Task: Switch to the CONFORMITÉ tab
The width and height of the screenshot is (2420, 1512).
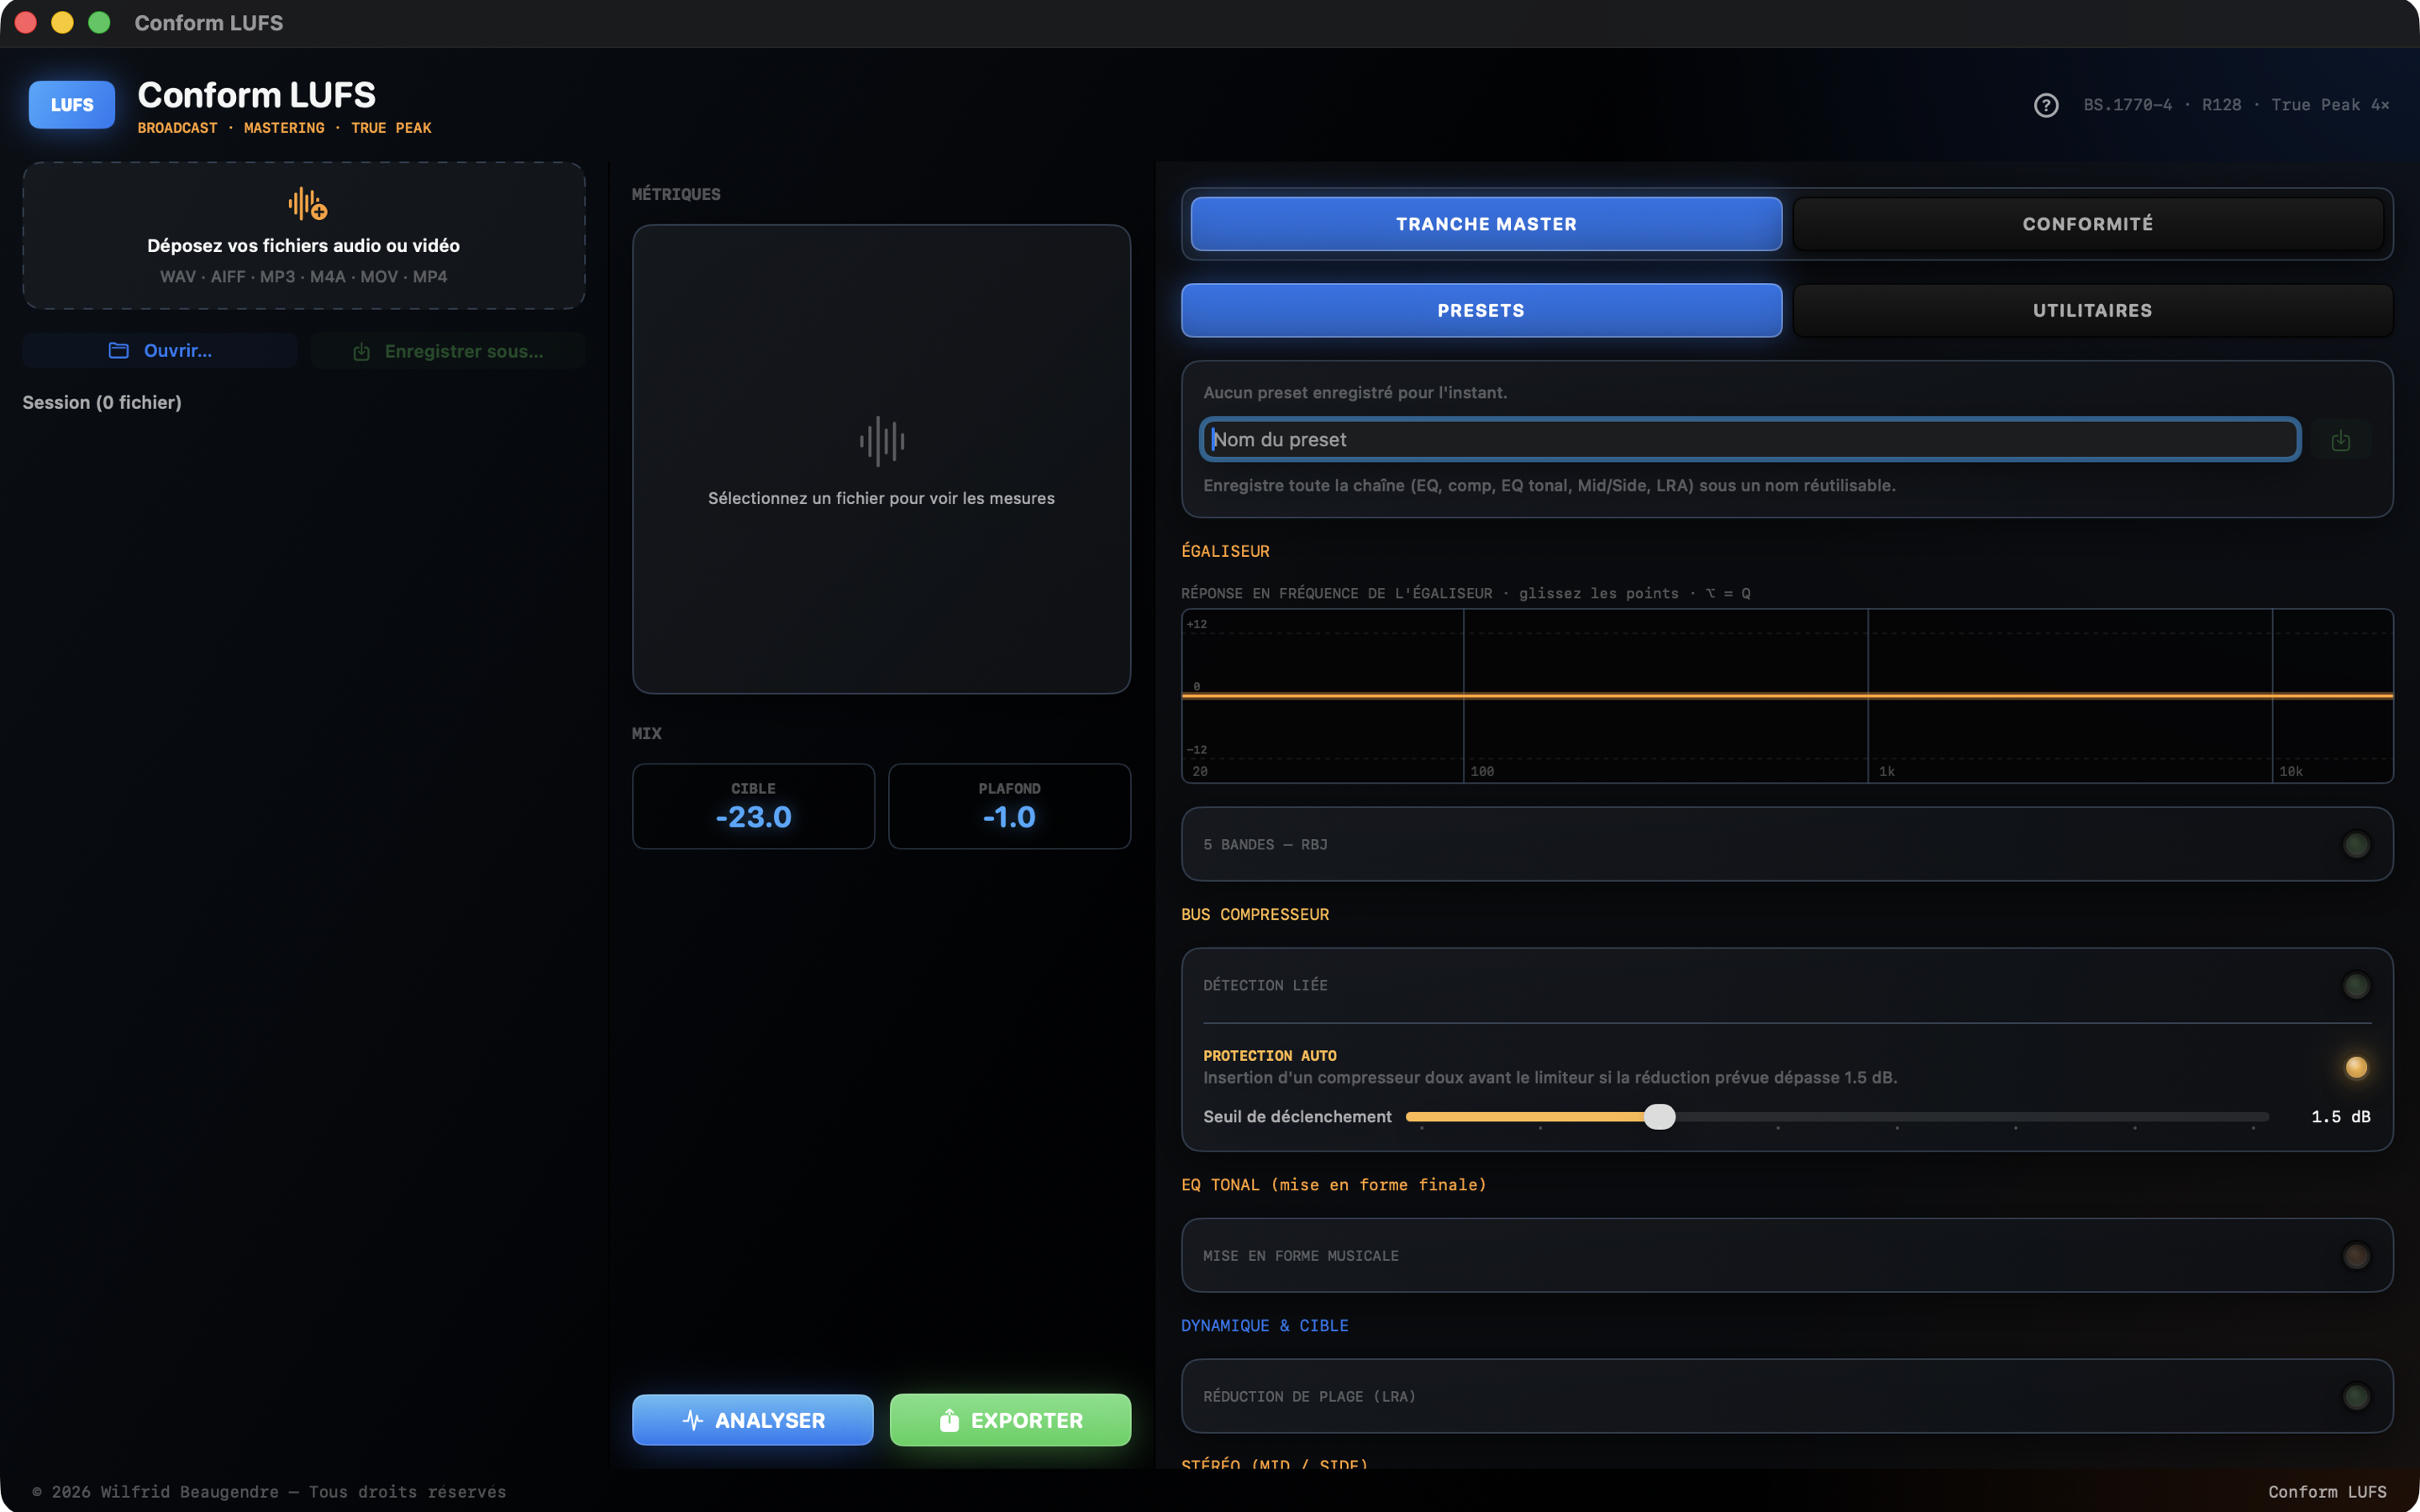Action: tap(2088, 224)
